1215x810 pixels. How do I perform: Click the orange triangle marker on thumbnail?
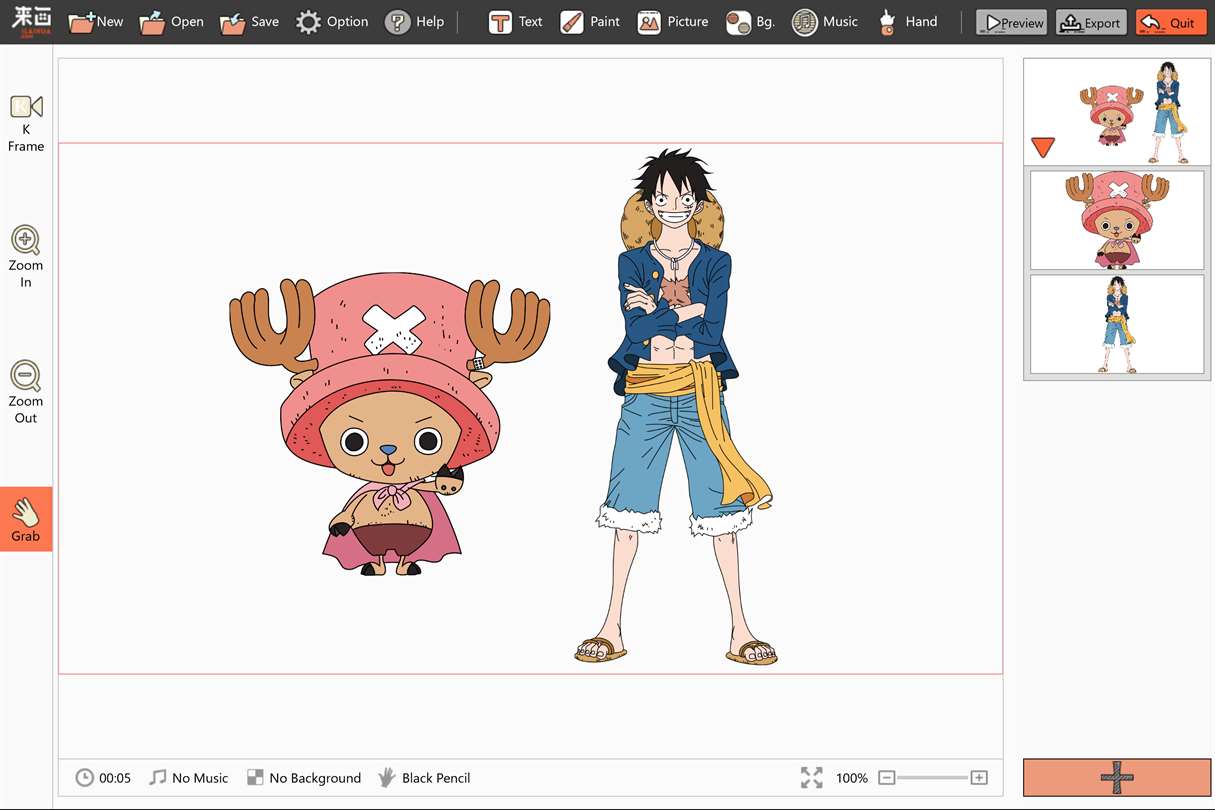click(1043, 147)
